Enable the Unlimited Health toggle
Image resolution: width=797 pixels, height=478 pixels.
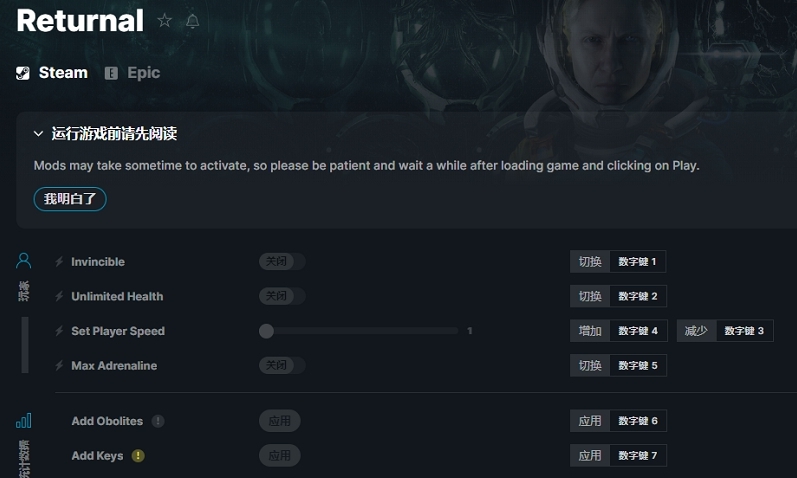click(282, 296)
